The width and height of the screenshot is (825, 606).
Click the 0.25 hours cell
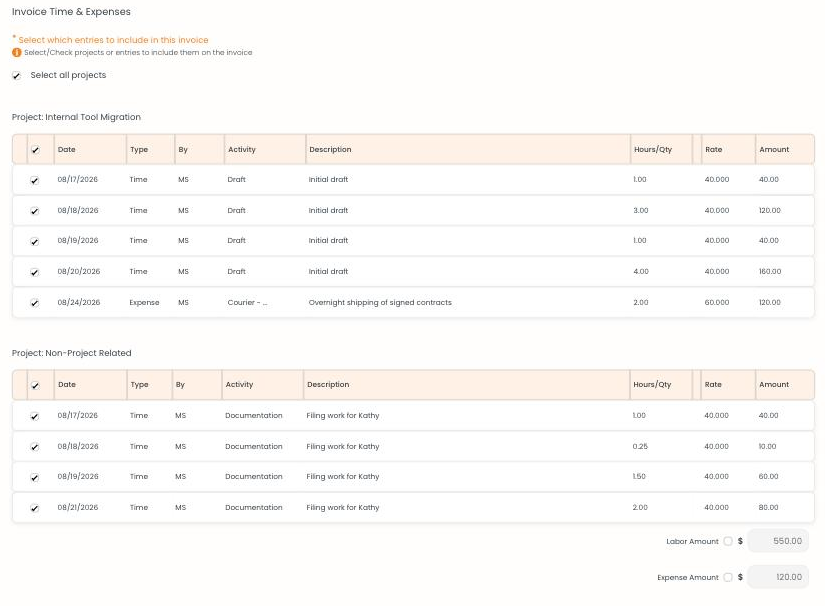click(640, 446)
